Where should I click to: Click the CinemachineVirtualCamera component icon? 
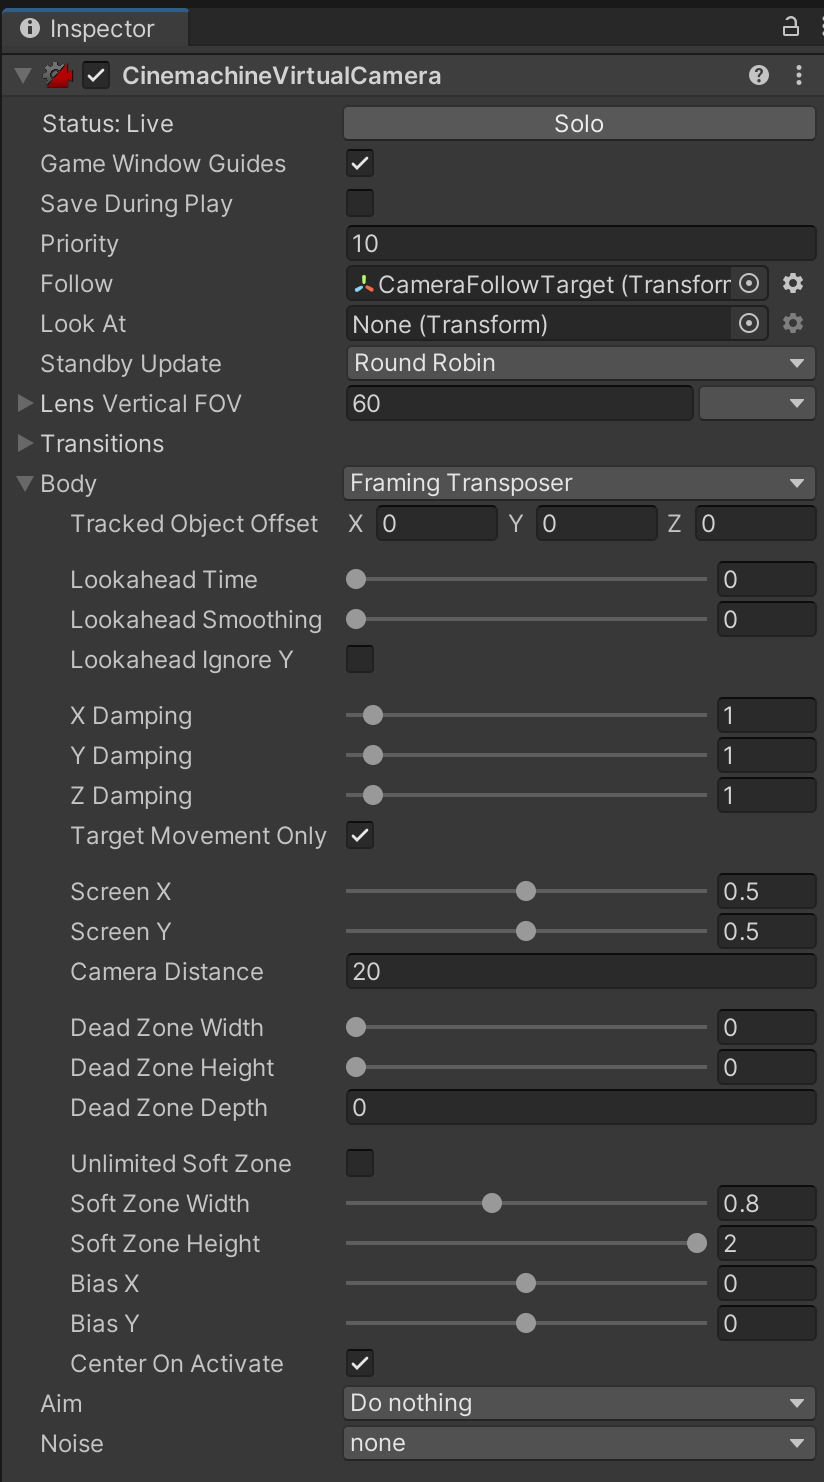coord(59,75)
